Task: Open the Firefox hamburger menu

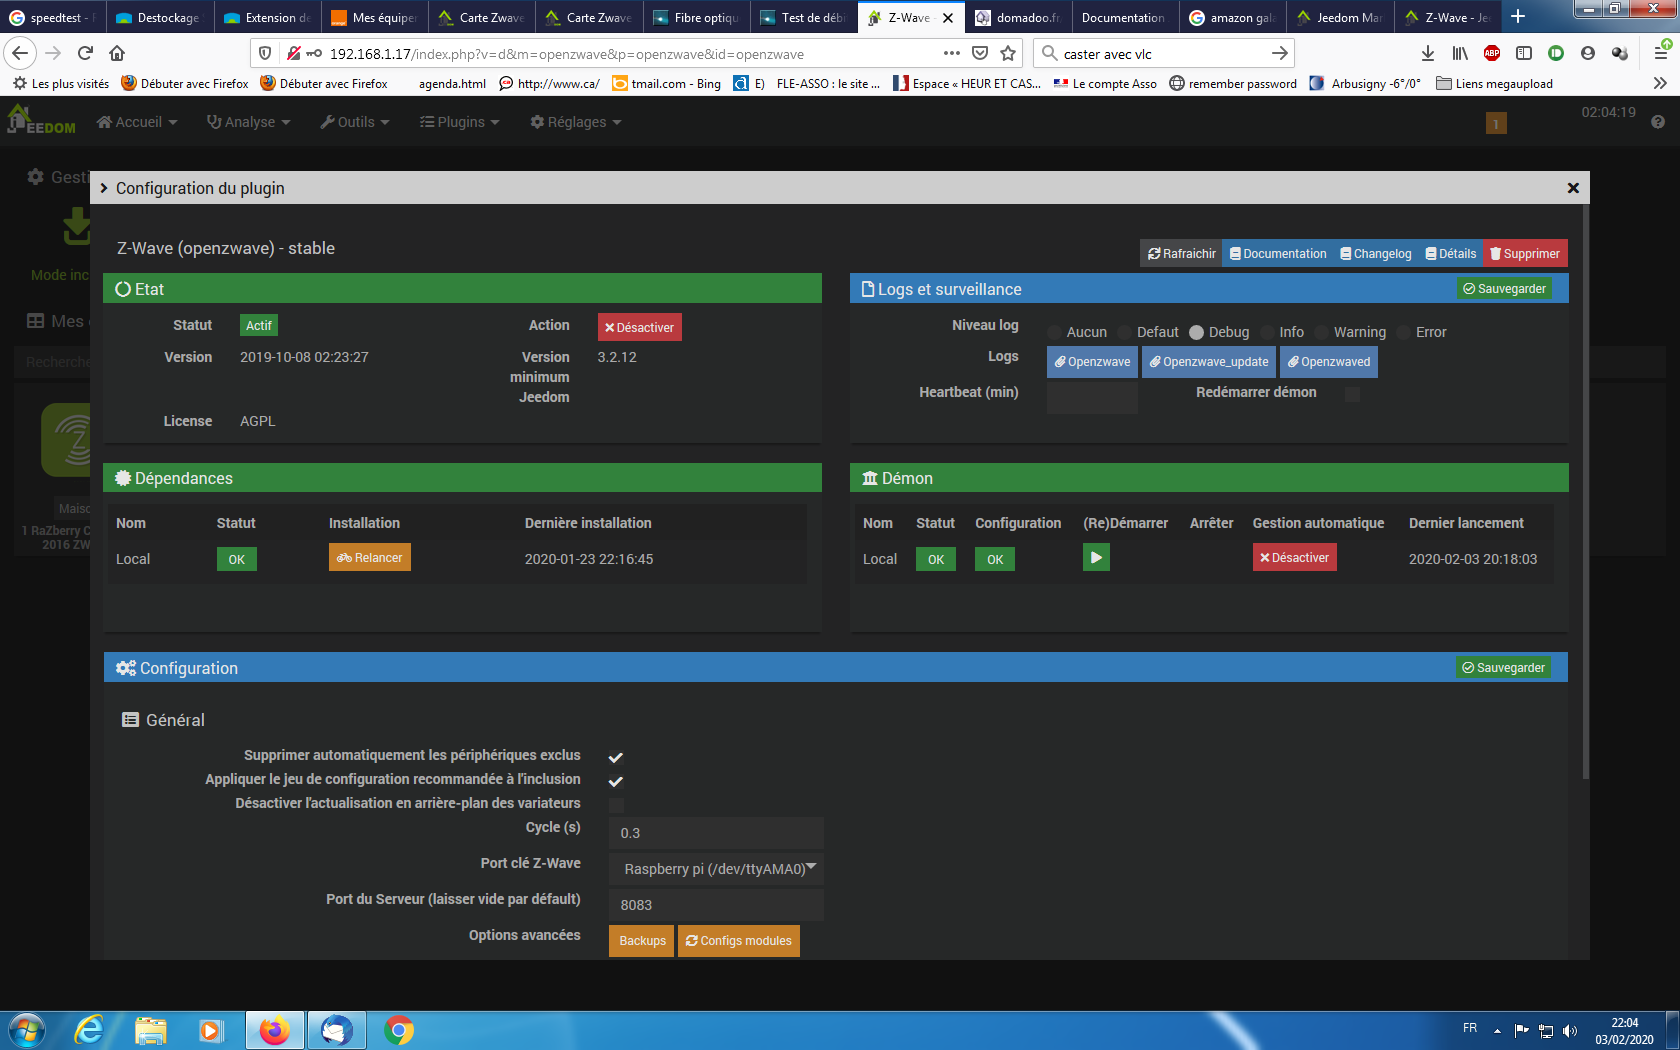Action: (1661, 53)
